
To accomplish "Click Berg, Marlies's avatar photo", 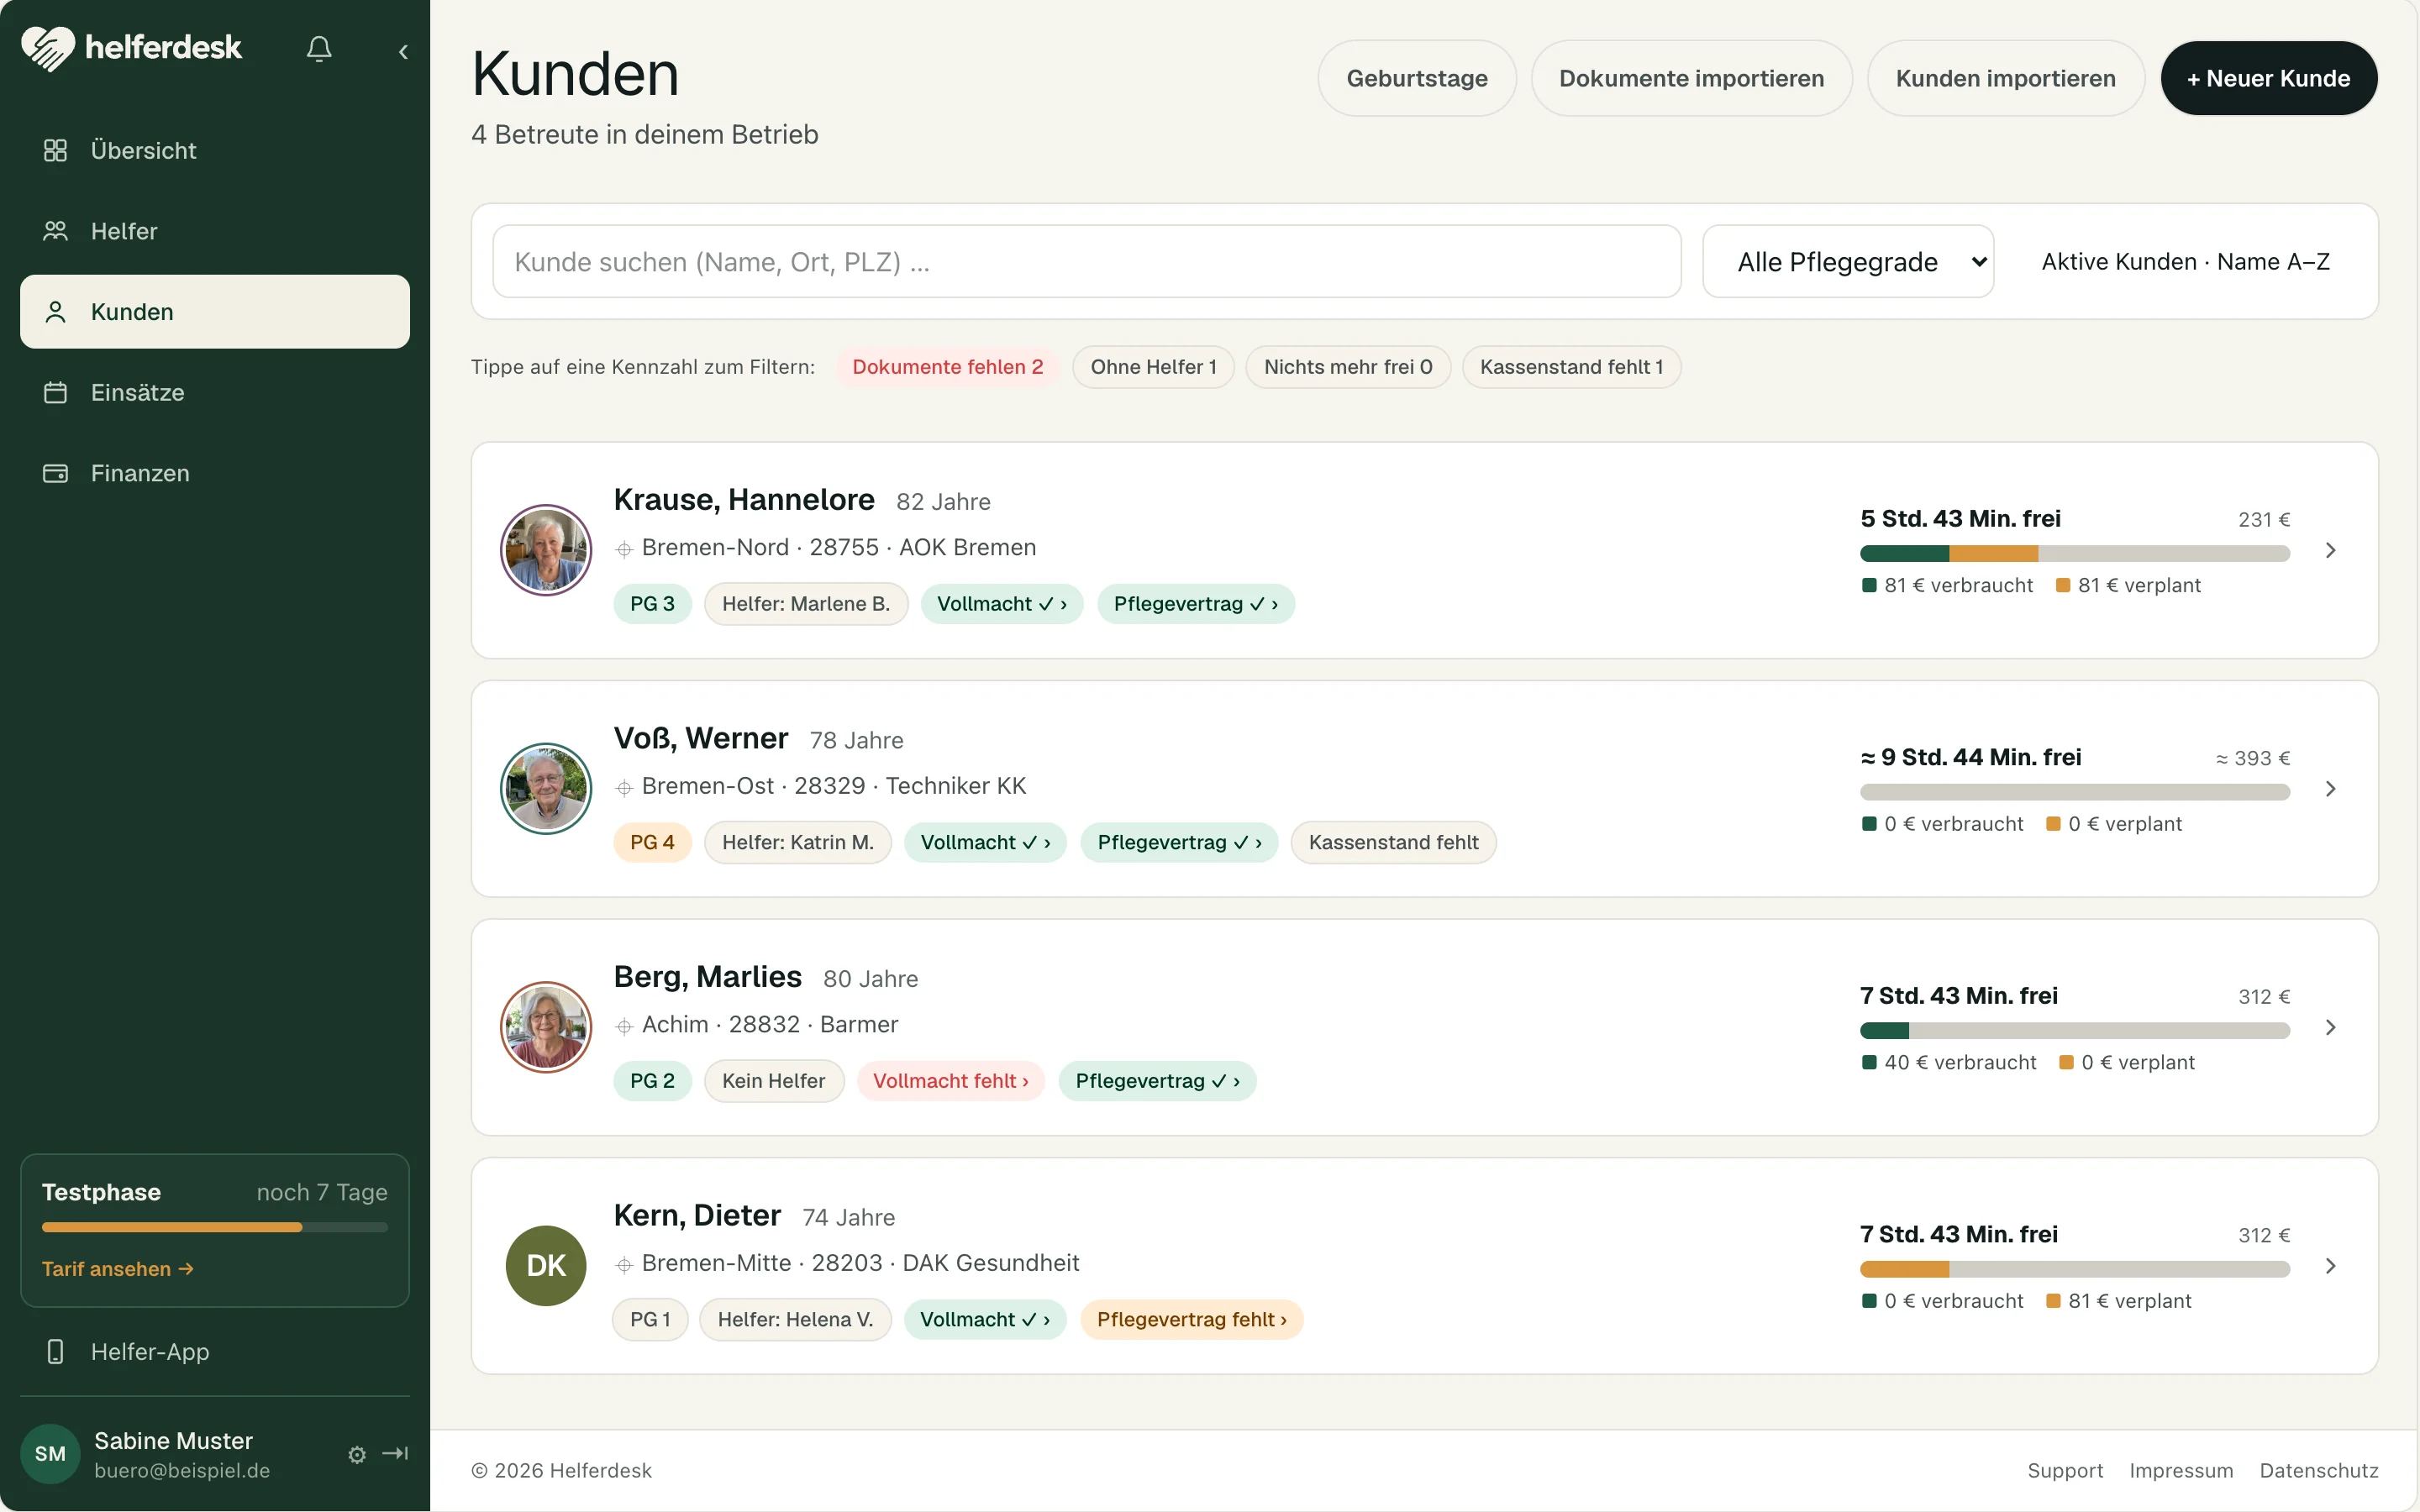I will [x=546, y=1027].
